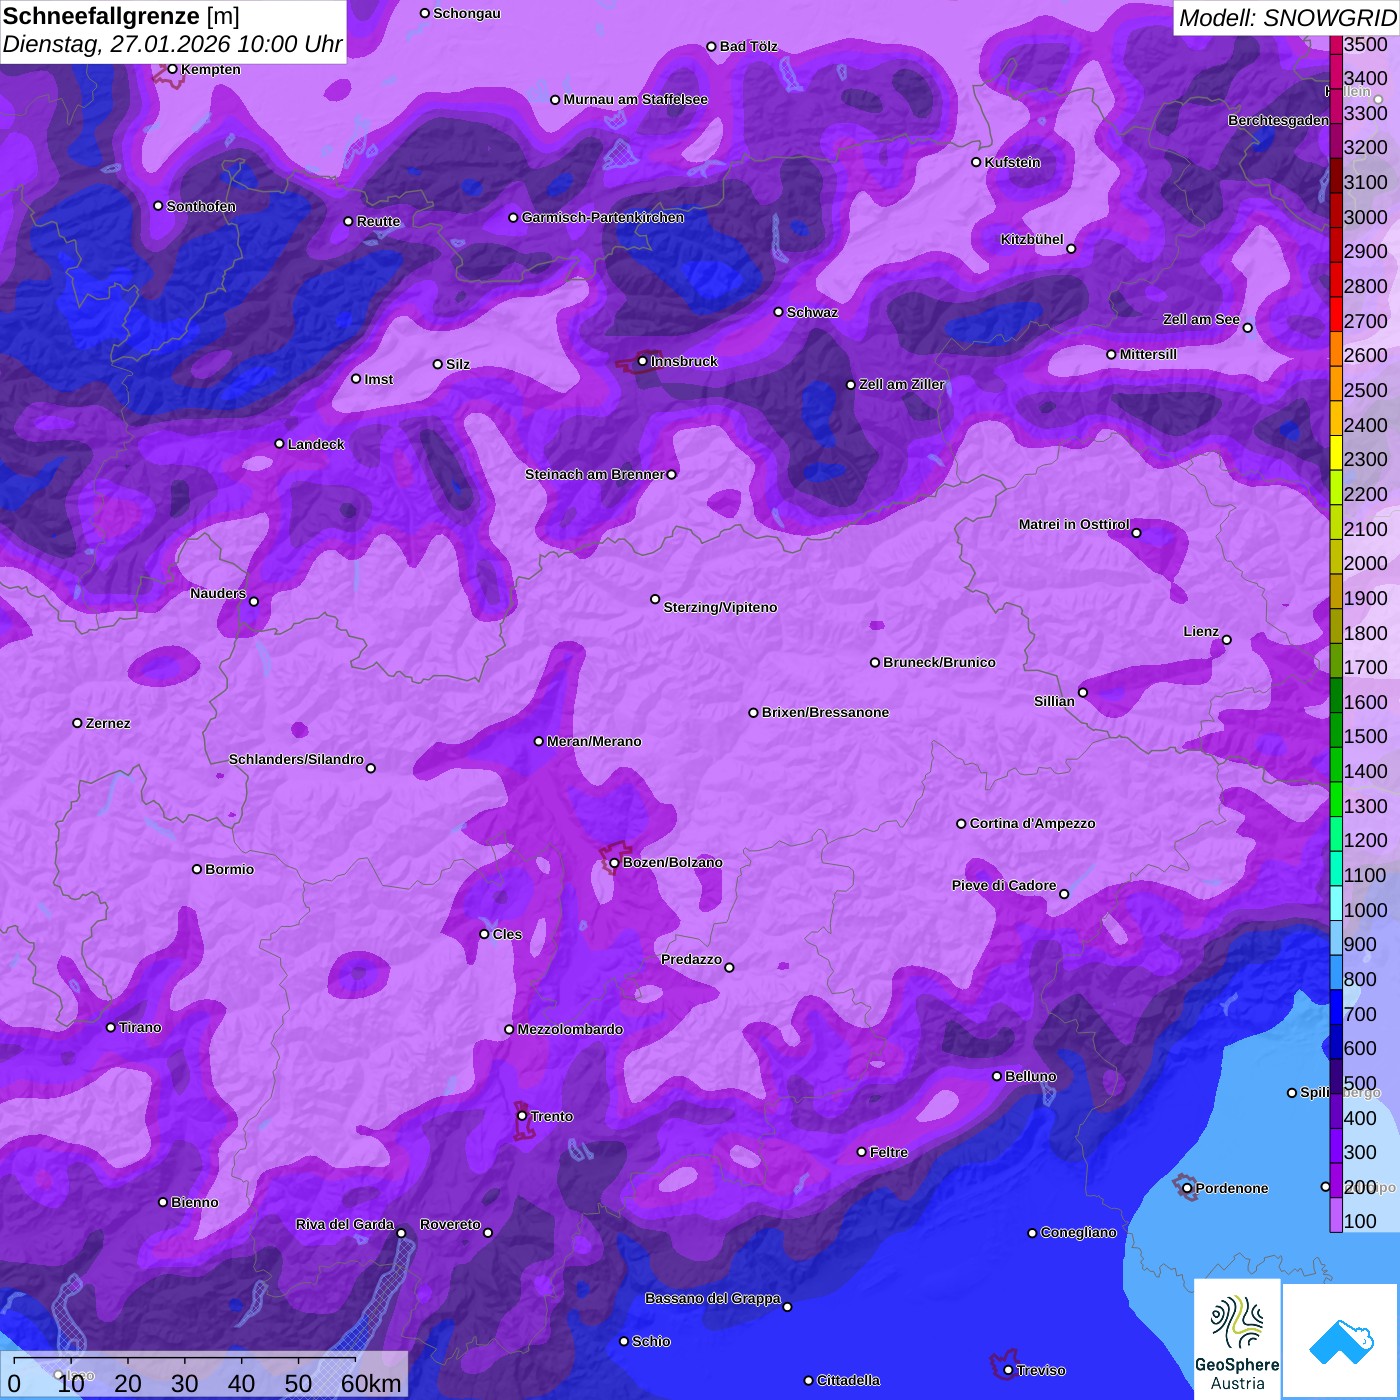Click the Bruneck/Brunico label
1400x1400 pixels.
[939, 662]
